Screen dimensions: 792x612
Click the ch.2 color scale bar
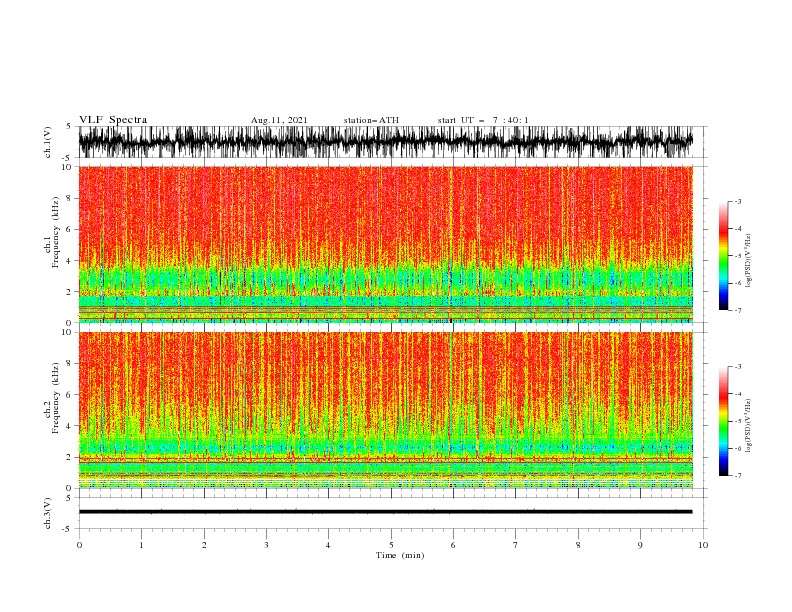pos(724,421)
